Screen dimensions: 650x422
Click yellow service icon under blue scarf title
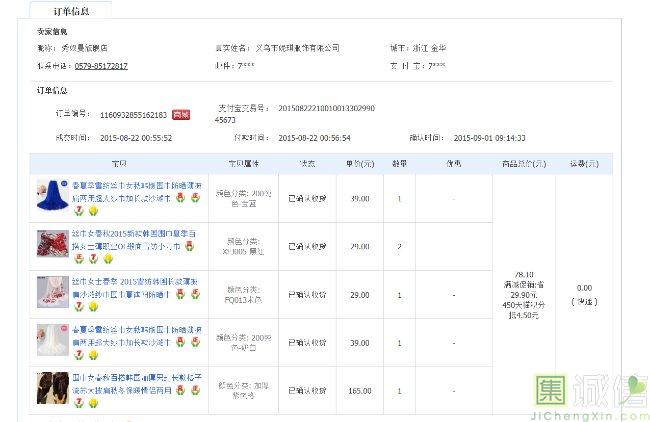(93, 211)
